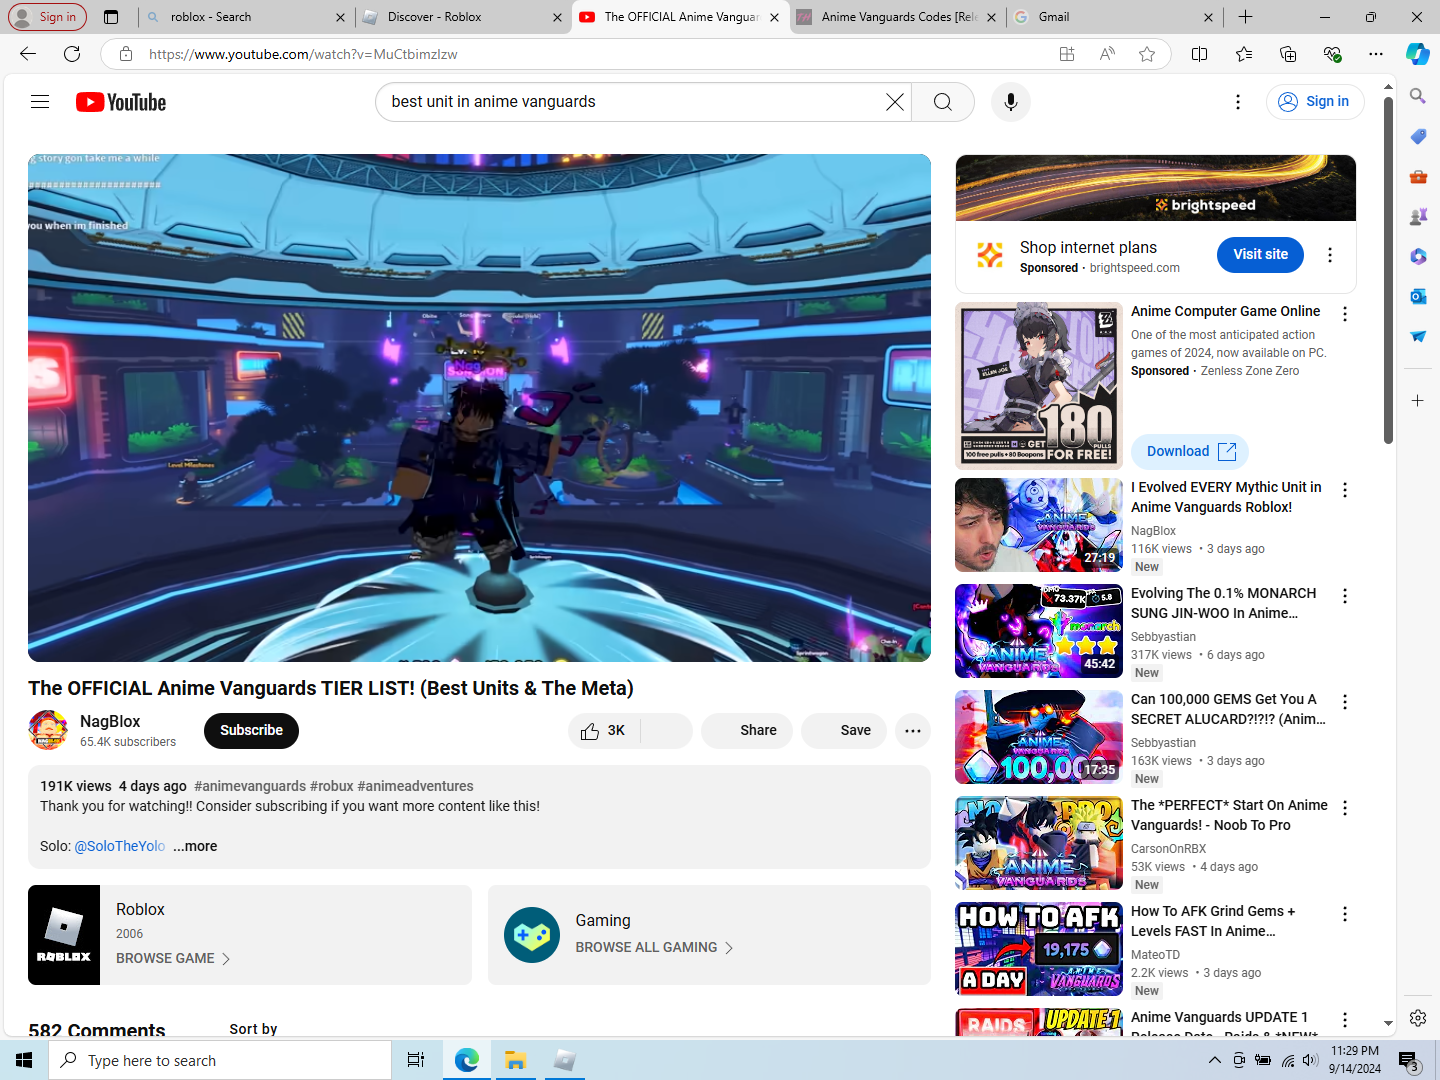This screenshot has width=1440, height=1080.
Task: Open notification center on taskbar
Action: pos(1409,1060)
